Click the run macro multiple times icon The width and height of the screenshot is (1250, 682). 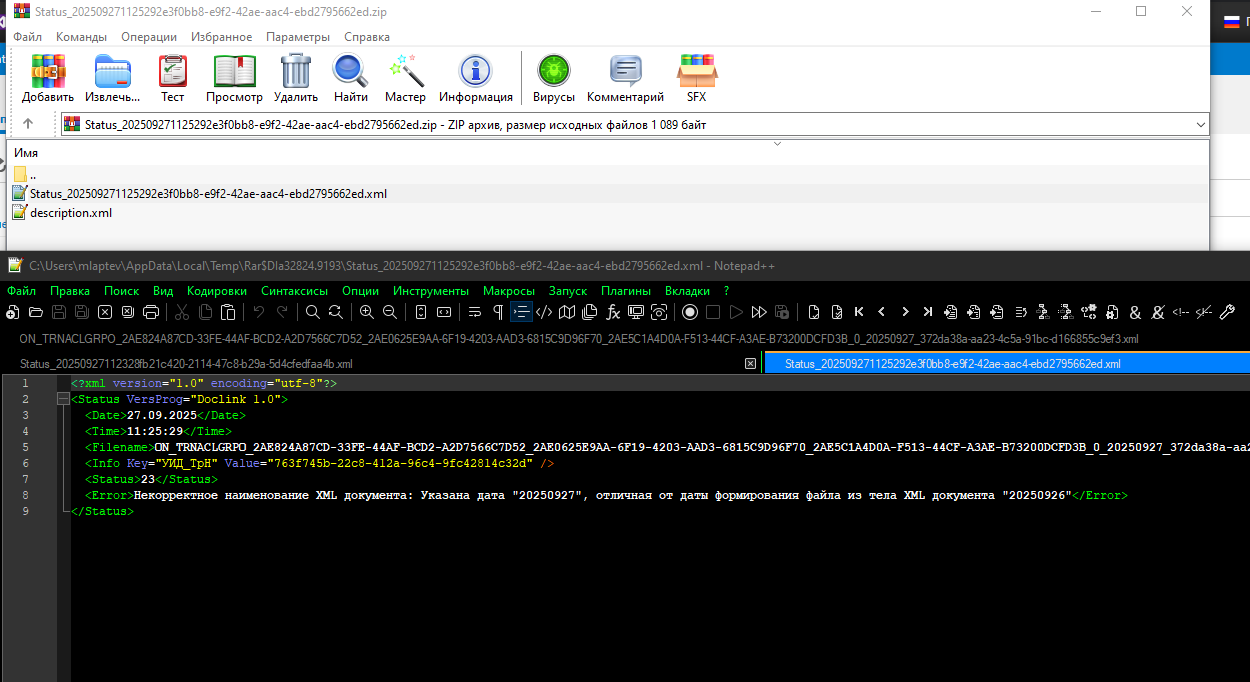(759, 312)
